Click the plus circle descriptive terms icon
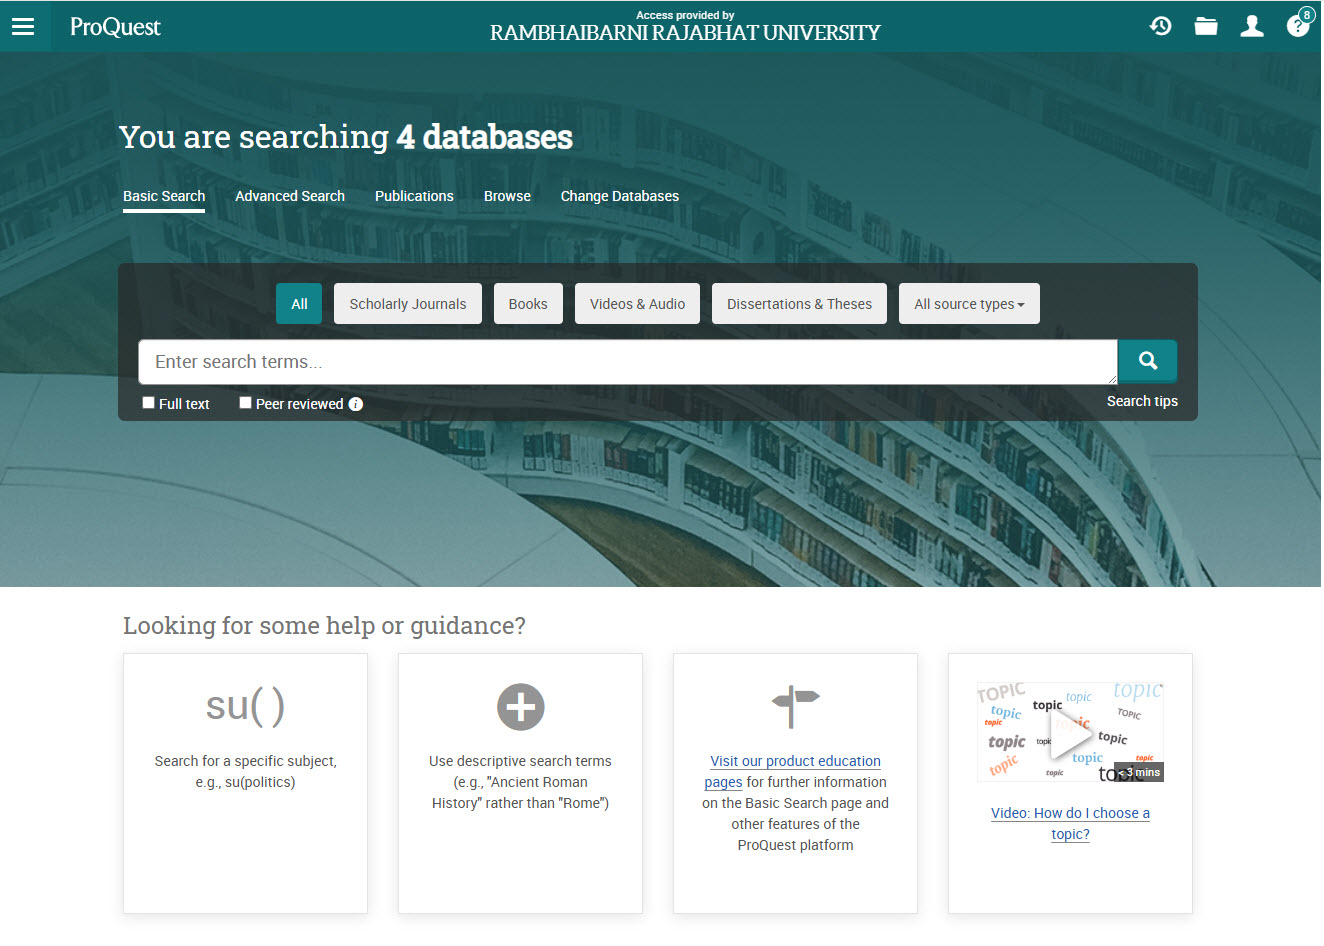1324x946 pixels. coord(521,707)
